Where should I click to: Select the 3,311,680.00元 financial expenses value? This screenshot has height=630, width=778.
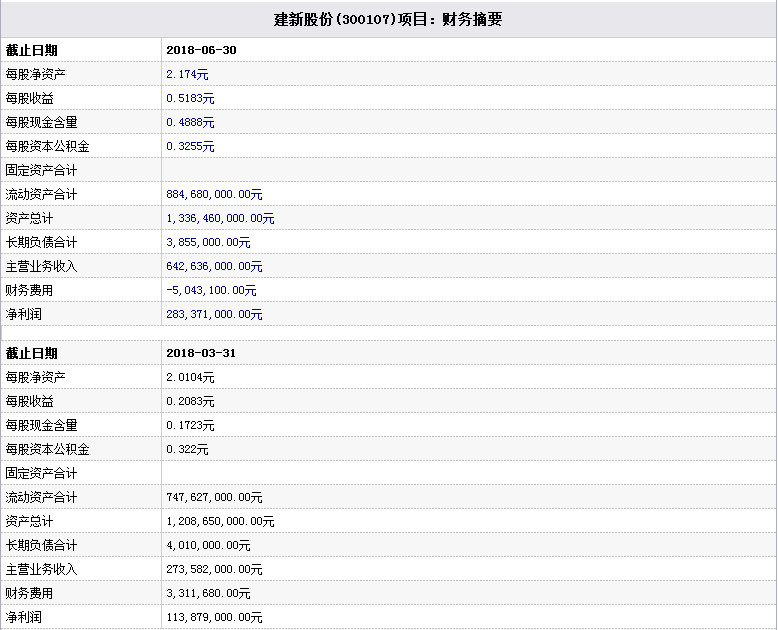tap(208, 593)
